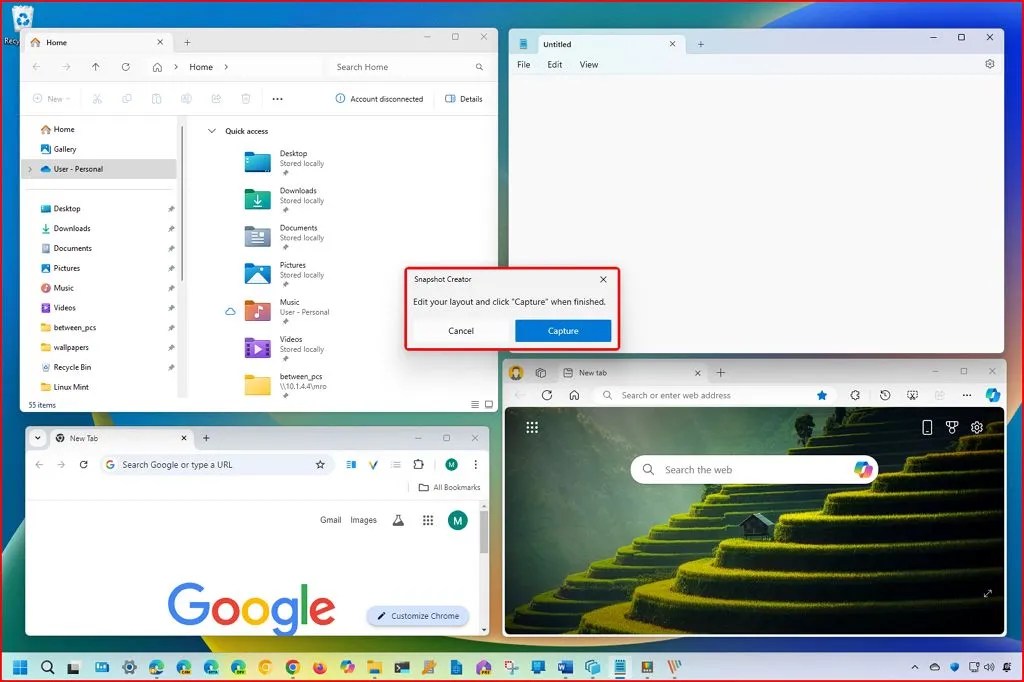
Task: Open the Windows Start menu
Action: (x=20, y=667)
